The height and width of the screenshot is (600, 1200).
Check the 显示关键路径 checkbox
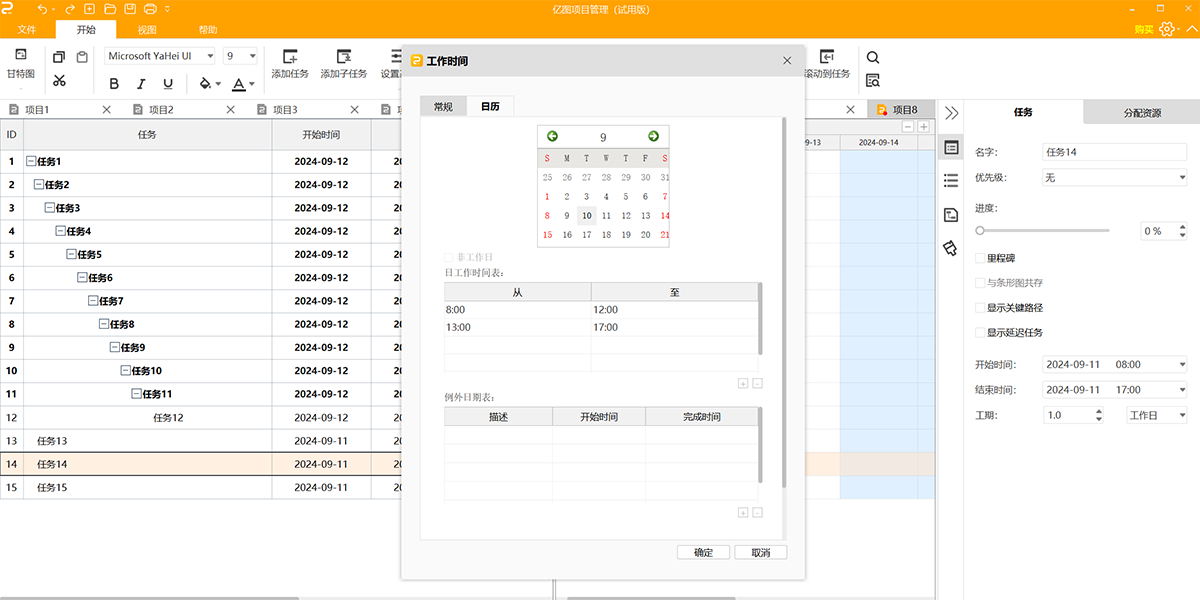(x=981, y=308)
